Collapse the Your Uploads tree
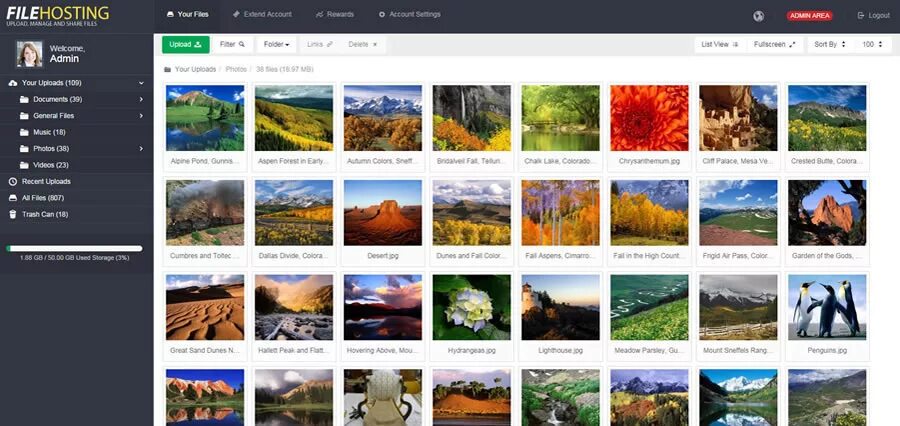Viewport: 900px width, 426px height. point(141,83)
